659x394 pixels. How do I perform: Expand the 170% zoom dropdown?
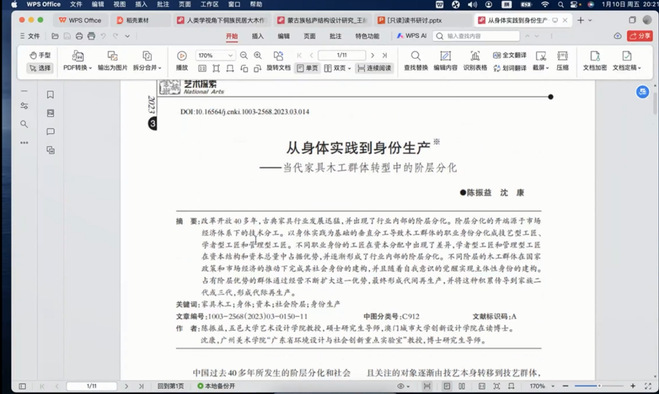[230, 56]
